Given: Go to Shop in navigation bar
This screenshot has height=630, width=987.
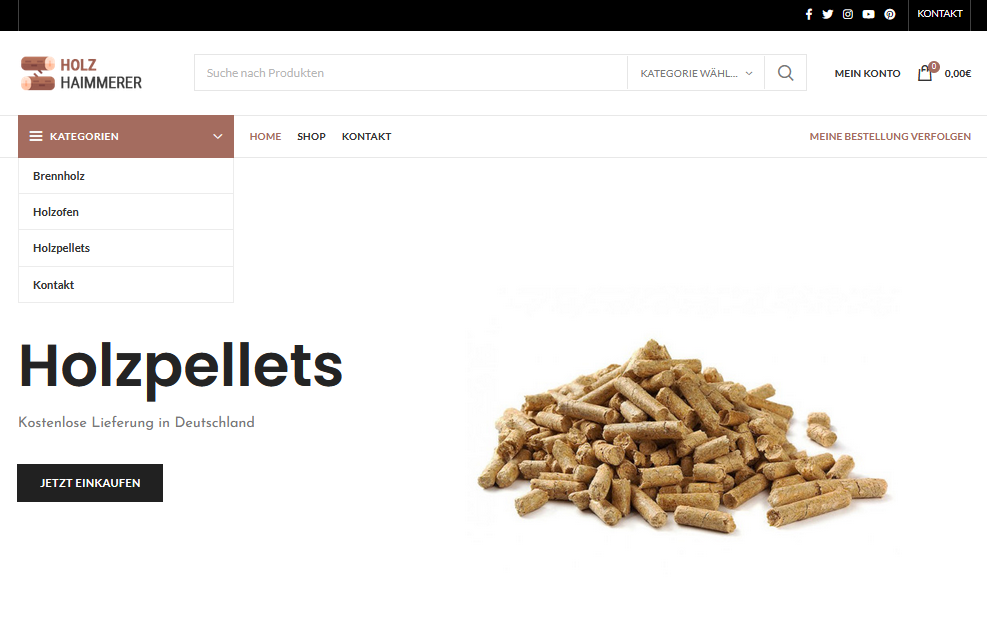Looking at the screenshot, I should [311, 137].
